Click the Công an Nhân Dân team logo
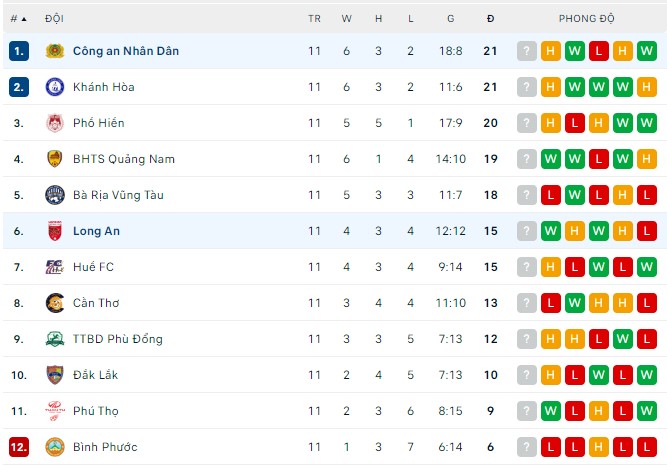667x466 pixels. point(55,51)
